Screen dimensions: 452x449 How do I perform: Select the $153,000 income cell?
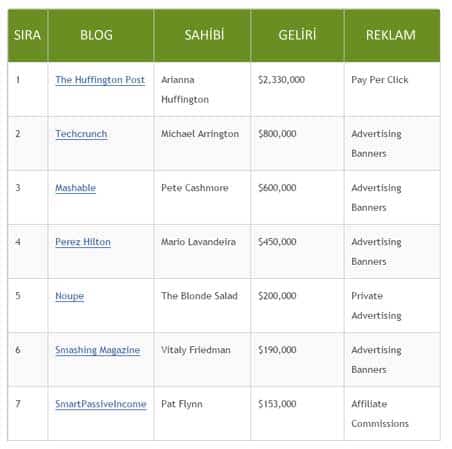(x=297, y=413)
